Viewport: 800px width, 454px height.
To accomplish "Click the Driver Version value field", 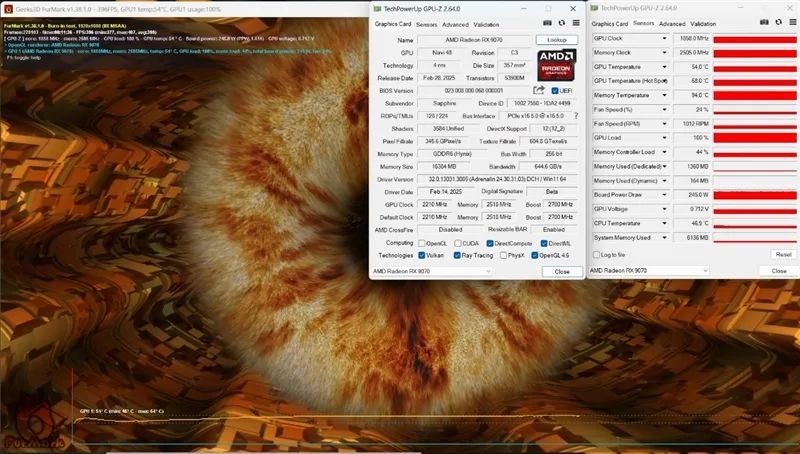I will tap(498, 179).
